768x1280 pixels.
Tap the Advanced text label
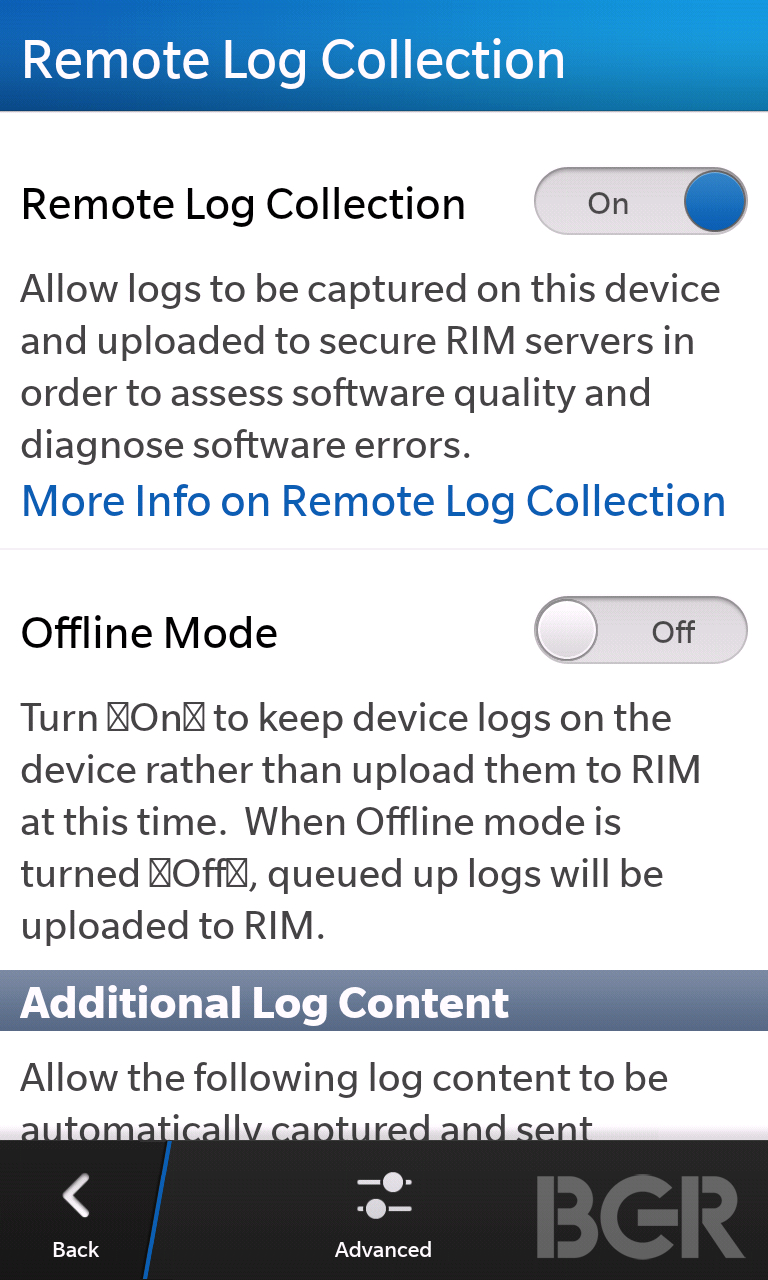[x=383, y=1249]
